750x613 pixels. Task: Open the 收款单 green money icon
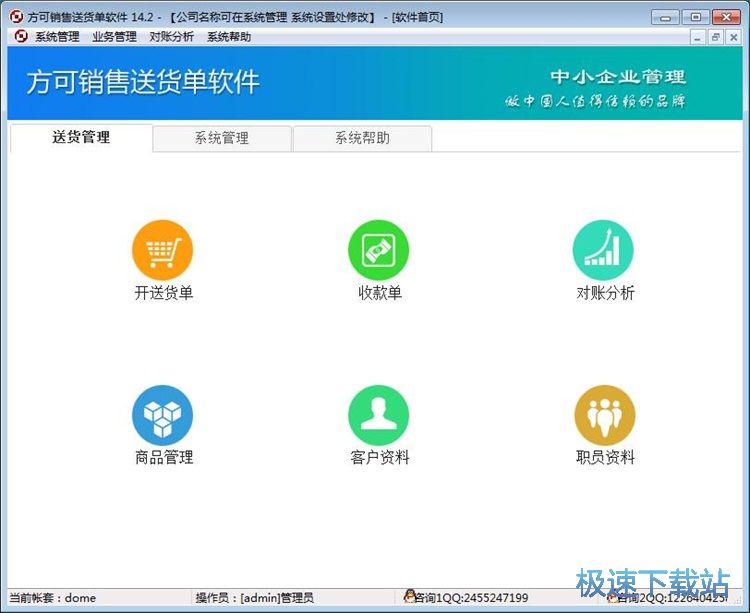click(x=378, y=250)
